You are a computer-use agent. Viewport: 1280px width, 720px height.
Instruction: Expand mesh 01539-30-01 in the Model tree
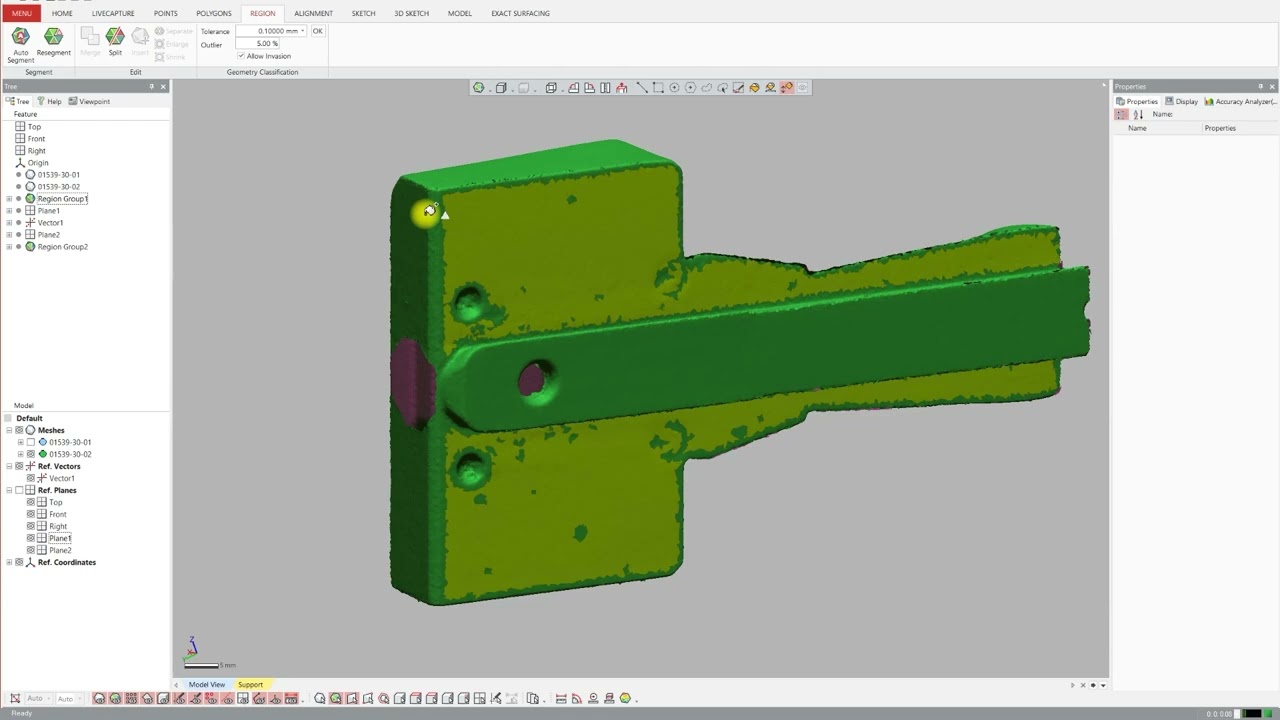point(20,442)
